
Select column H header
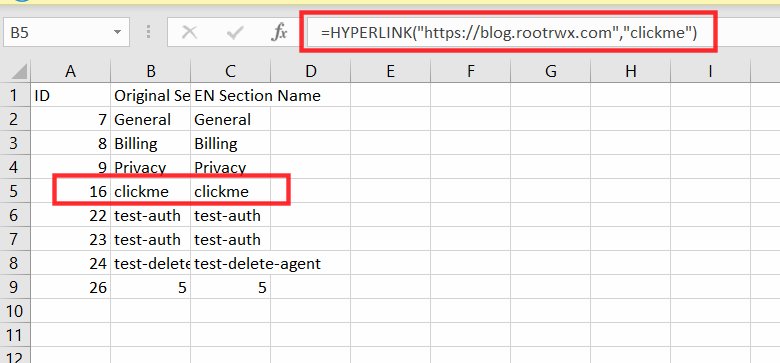[631, 72]
